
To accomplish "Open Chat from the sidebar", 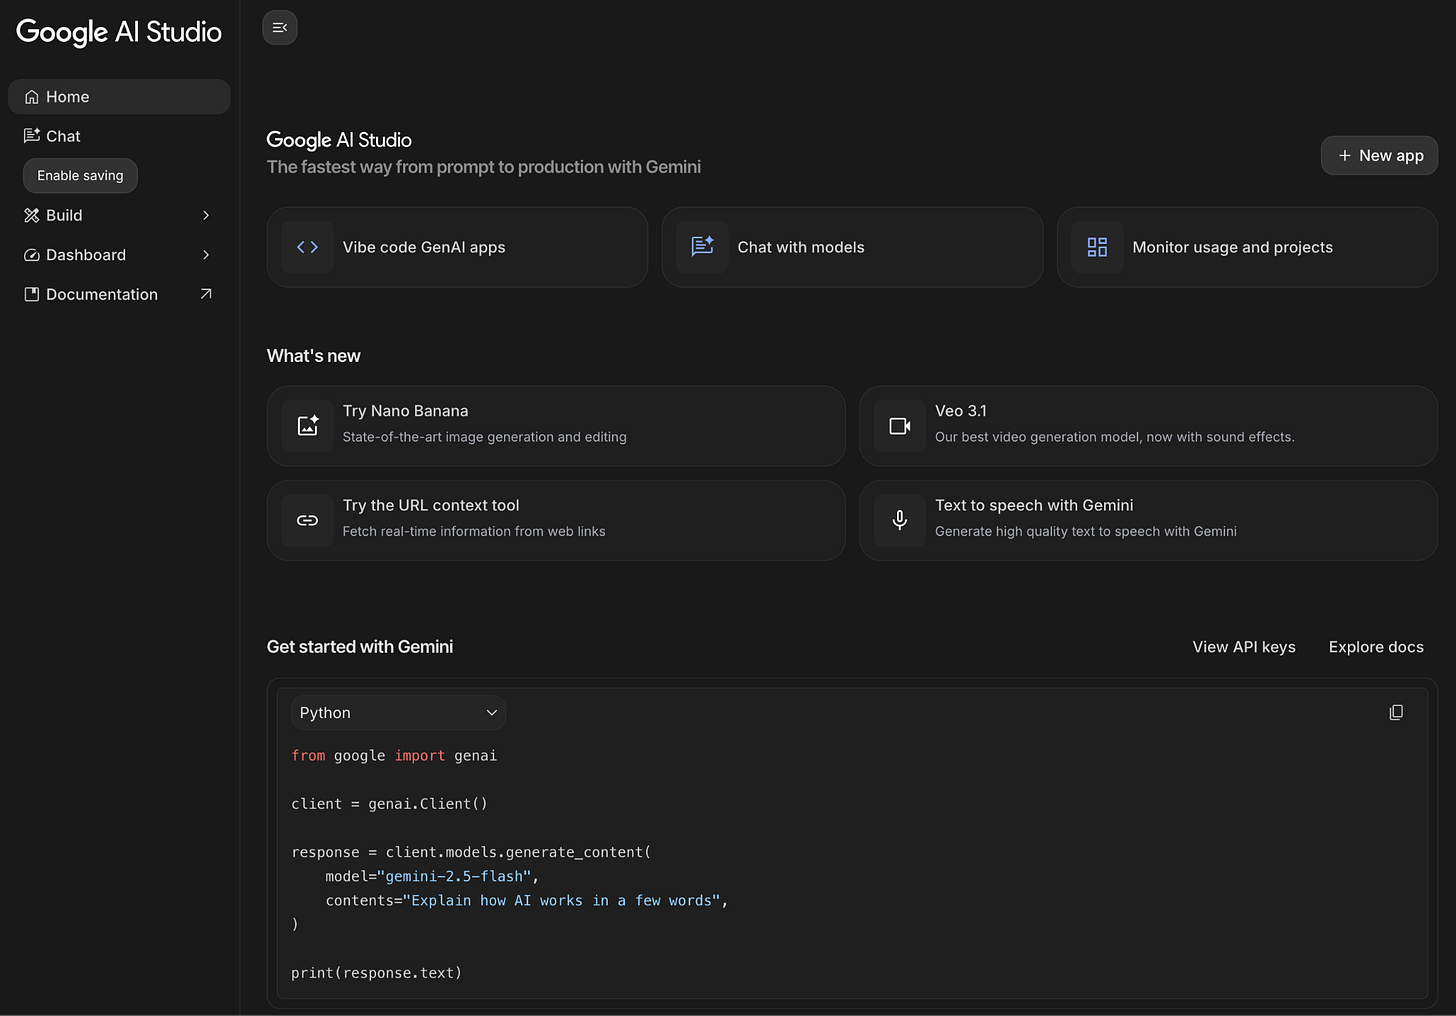I will pos(119,136).
